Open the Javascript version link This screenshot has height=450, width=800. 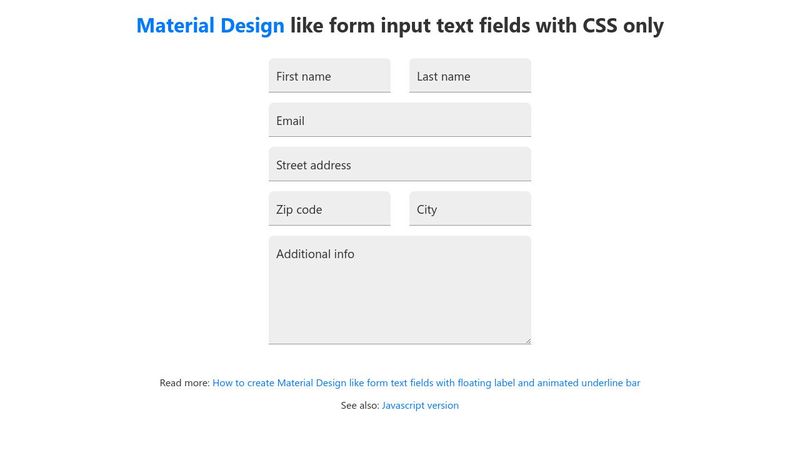tap(420, 406)
